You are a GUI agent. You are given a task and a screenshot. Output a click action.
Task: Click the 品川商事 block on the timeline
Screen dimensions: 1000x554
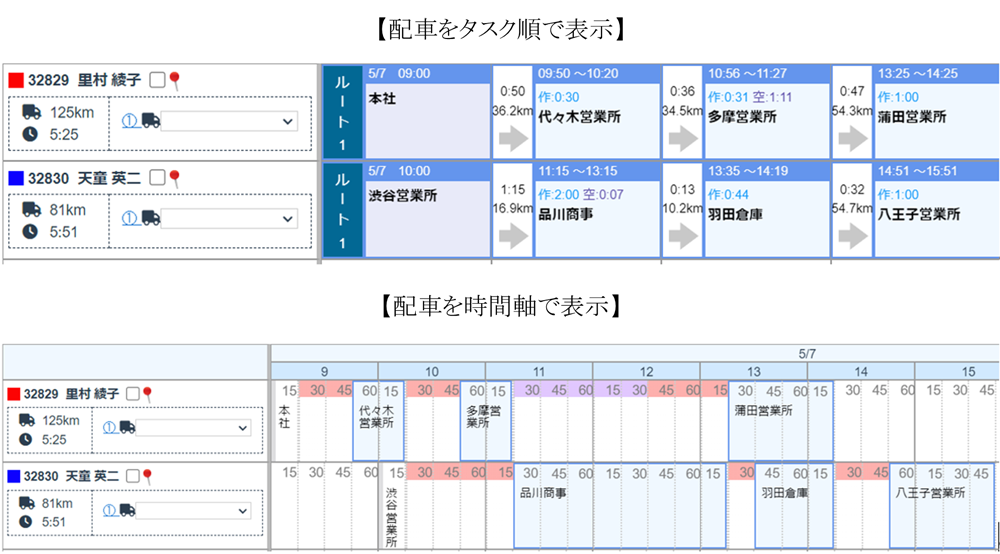coord(620,506)
